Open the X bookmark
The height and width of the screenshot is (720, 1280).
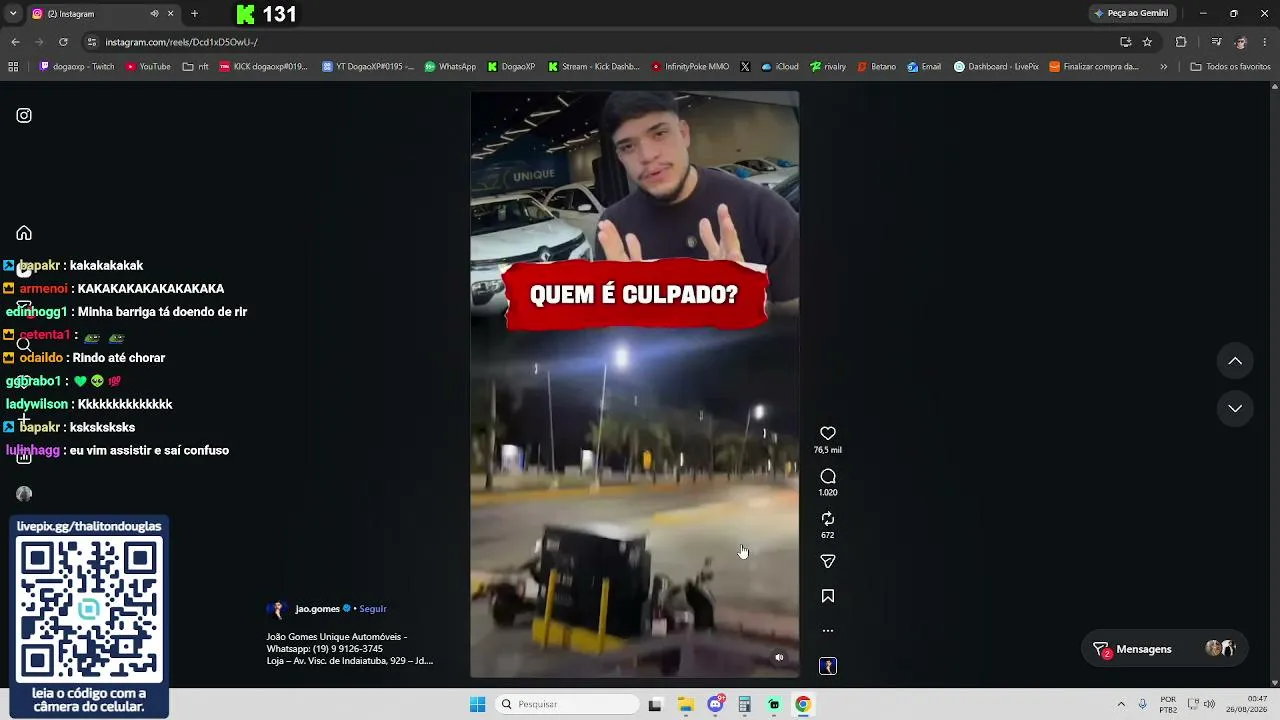(x=745, y=67)
